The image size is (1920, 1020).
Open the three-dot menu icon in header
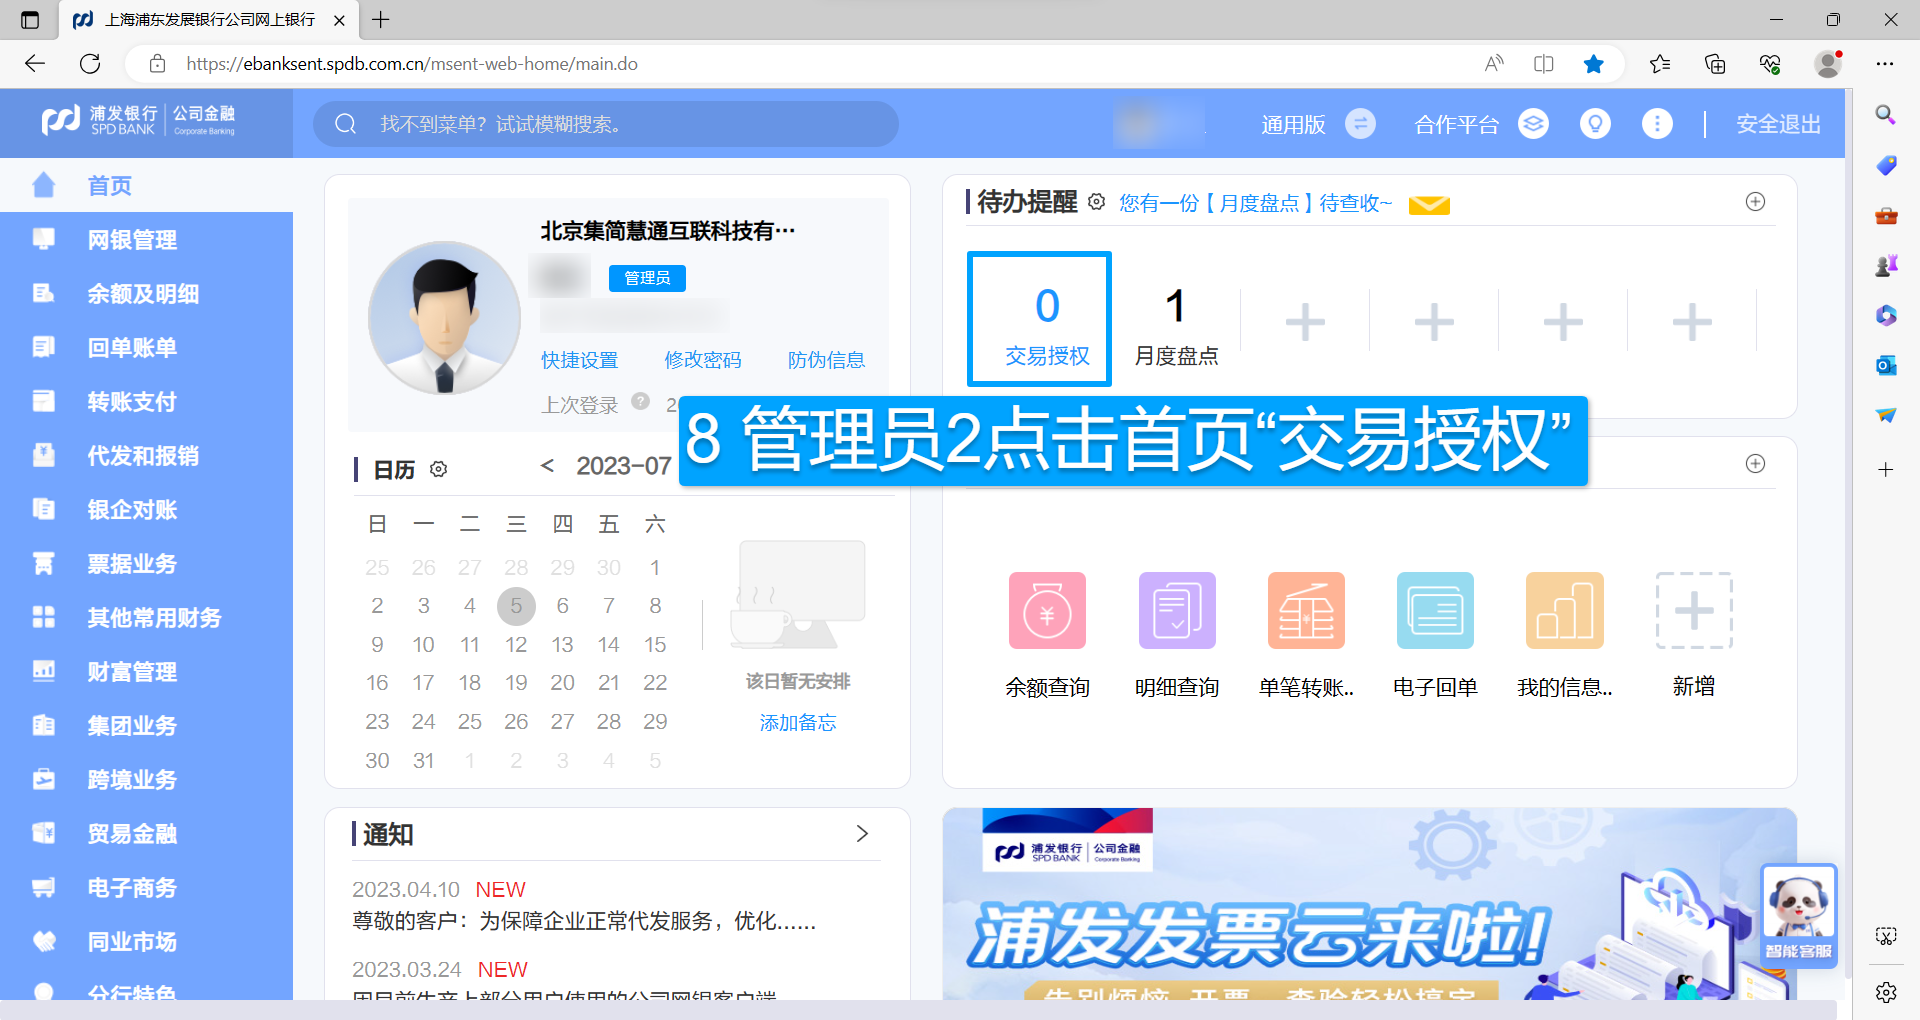point(1657,124)
